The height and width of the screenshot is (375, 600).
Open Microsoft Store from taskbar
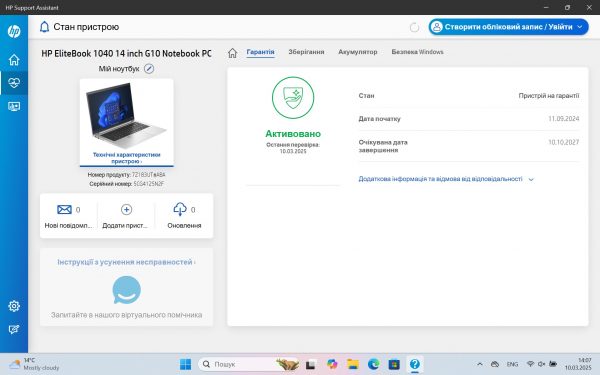tap(394, 364)
